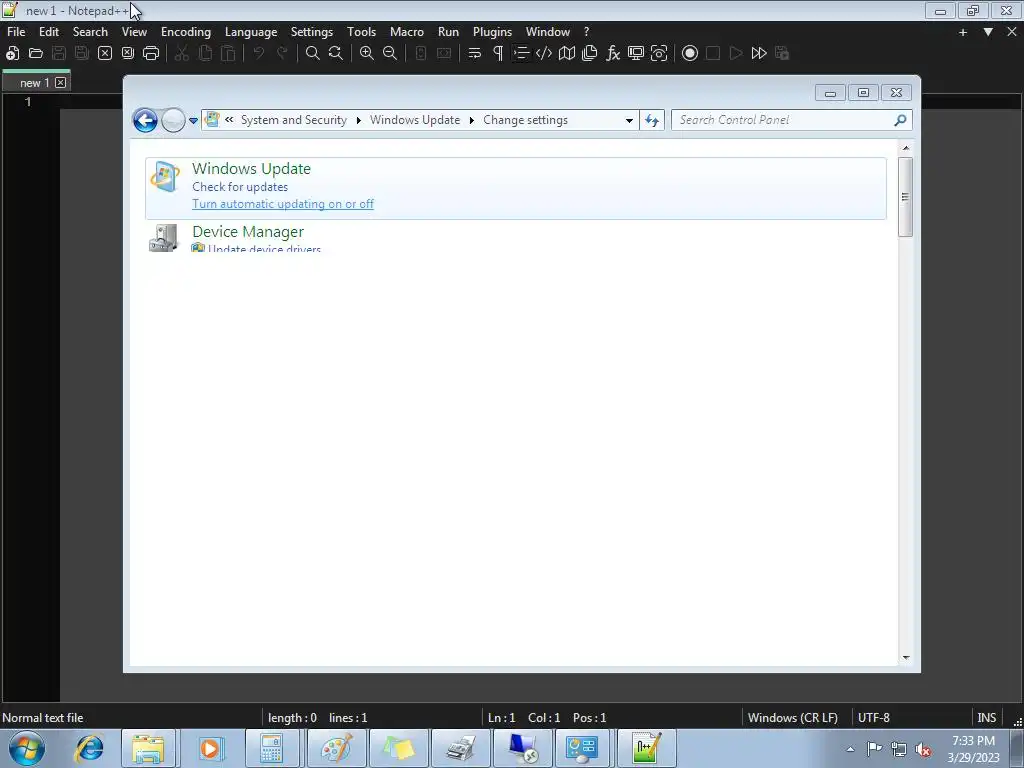Screen dimensions: 1024x768
Task: Open the Plugins menu in Notepad++
Action: 492,31
